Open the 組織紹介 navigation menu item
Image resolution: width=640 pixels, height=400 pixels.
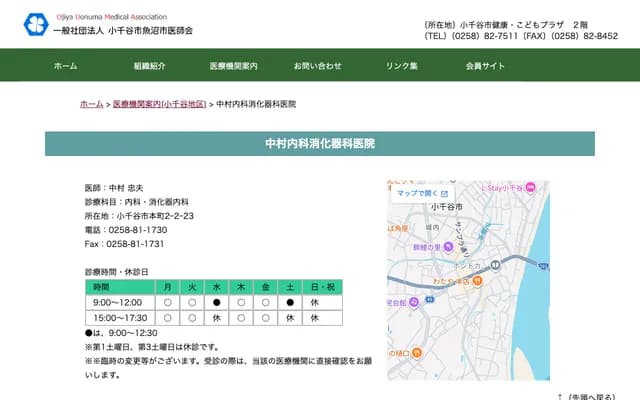148,65
